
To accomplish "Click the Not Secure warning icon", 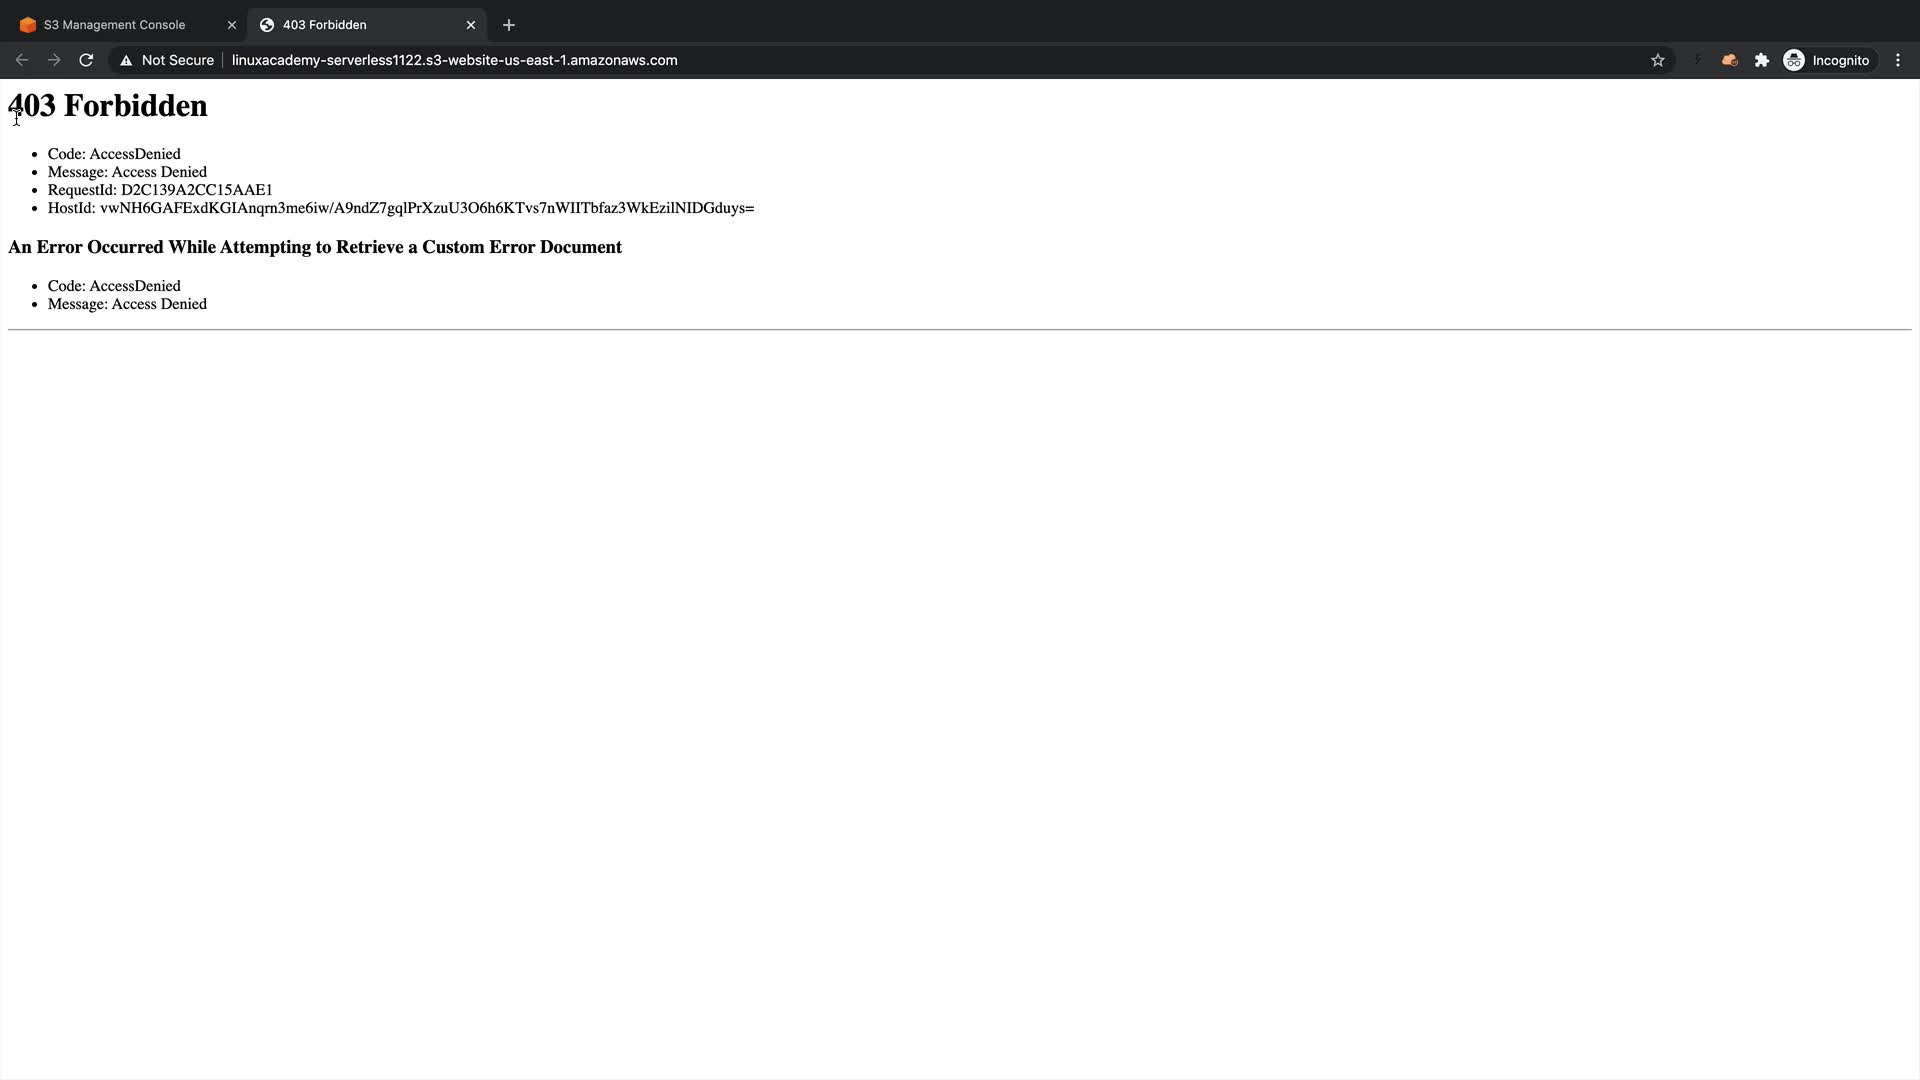I will [x=126, y=60].
